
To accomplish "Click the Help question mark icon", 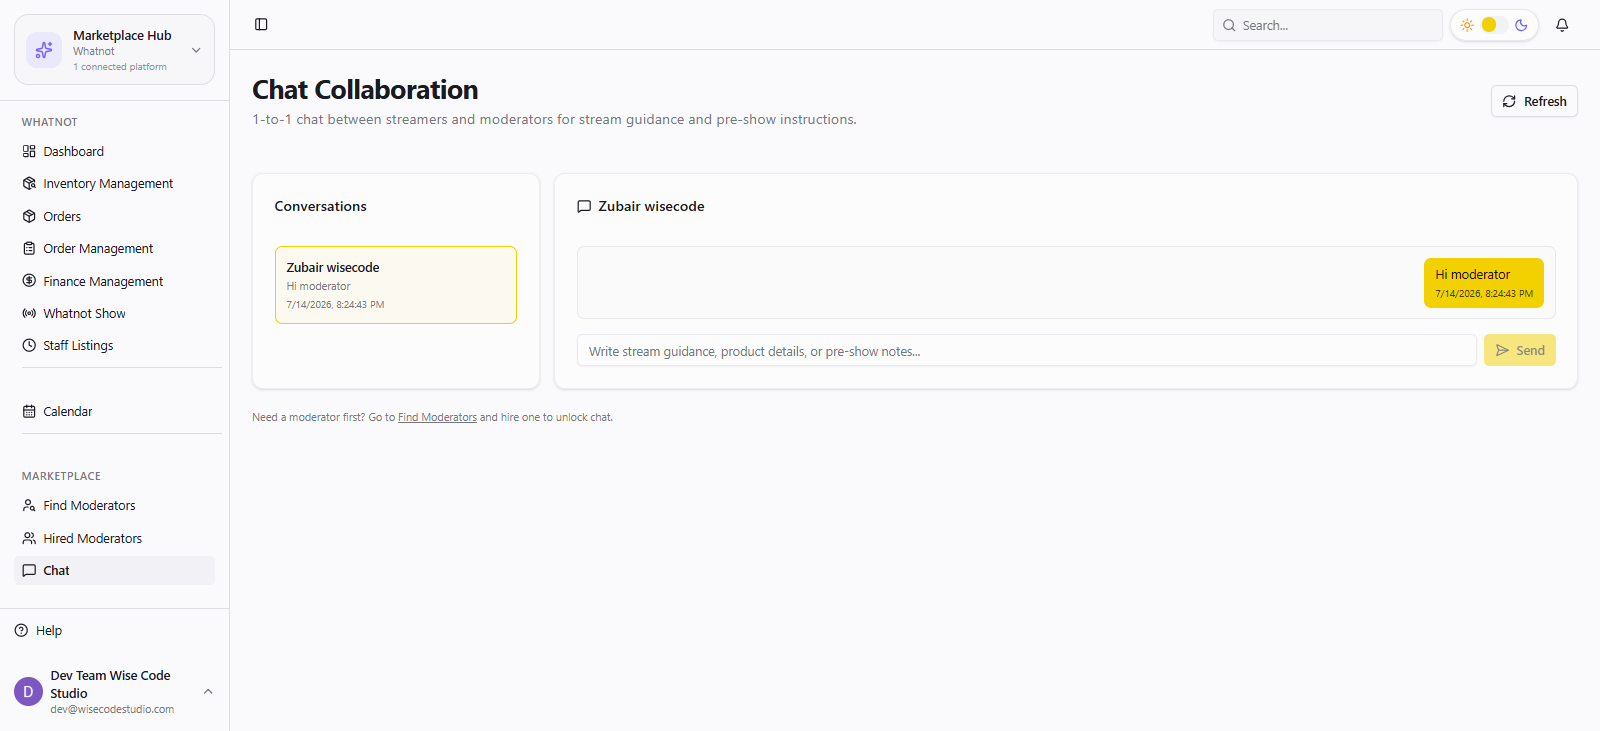I will click(21, 630).
